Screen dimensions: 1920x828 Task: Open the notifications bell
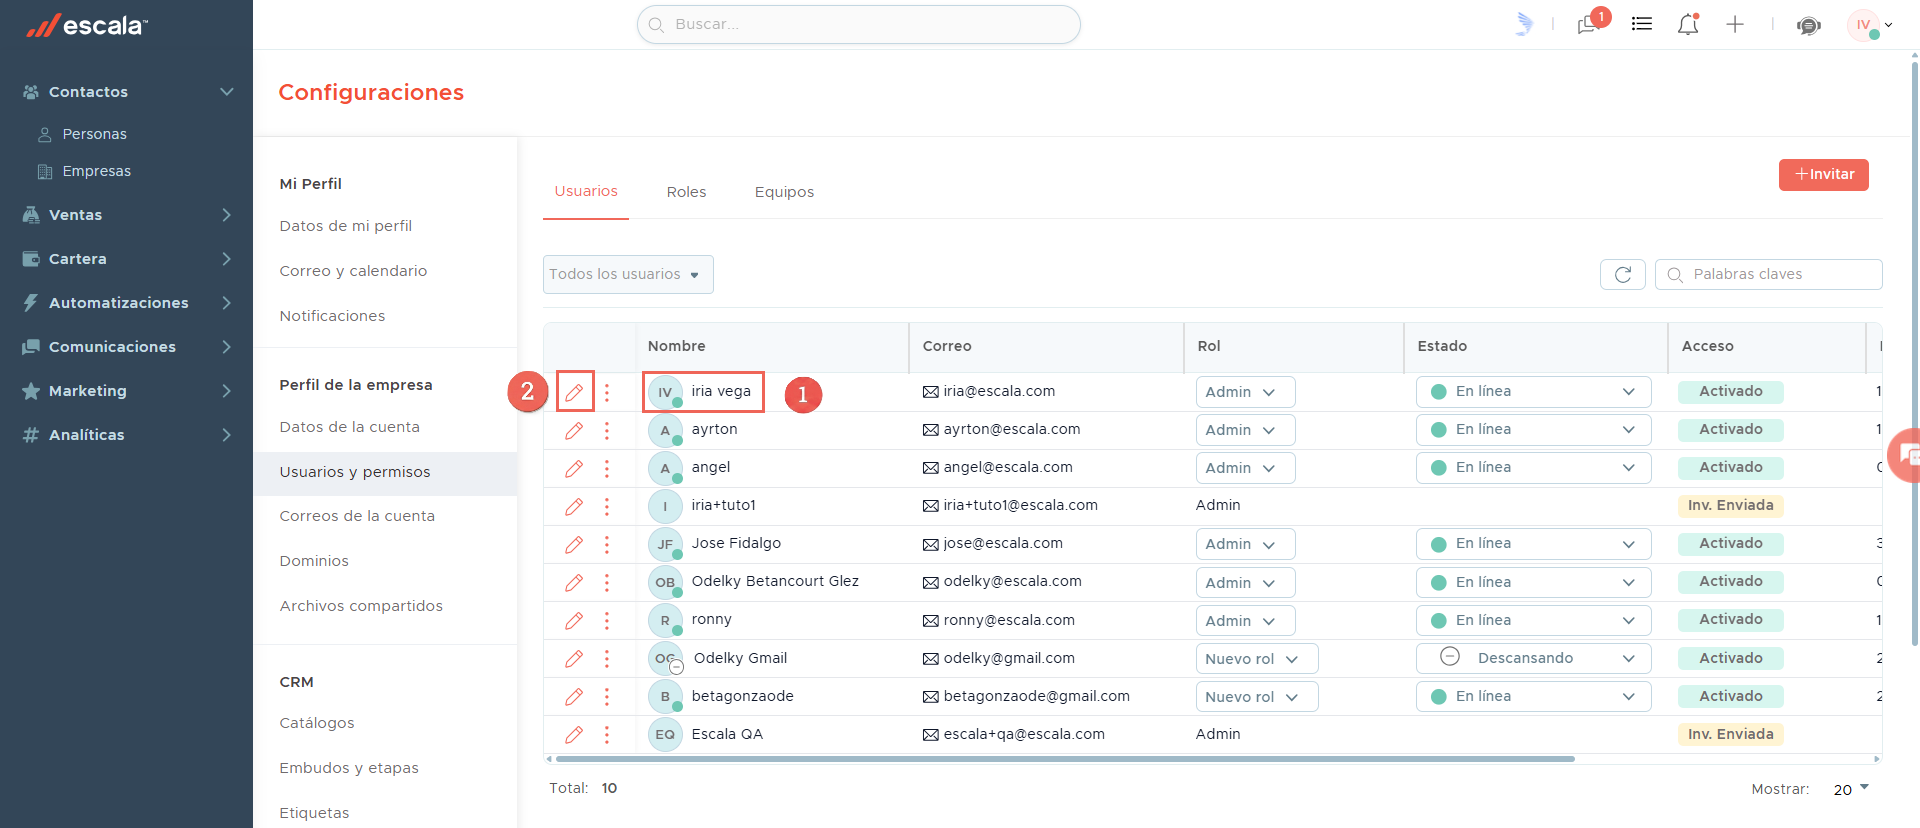(x=1688, y=24)
